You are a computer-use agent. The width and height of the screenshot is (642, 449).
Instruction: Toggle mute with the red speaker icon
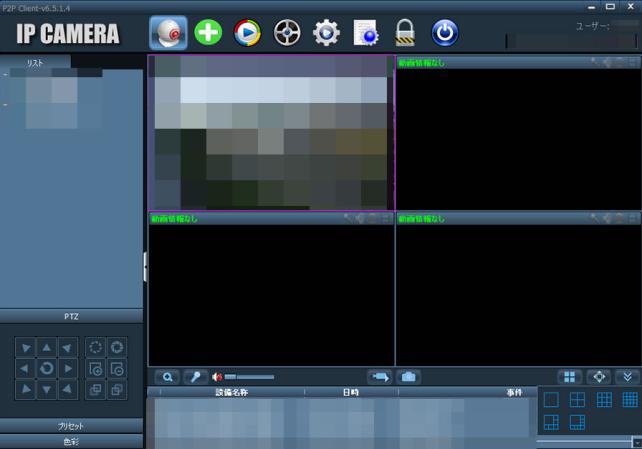[217, 377]
